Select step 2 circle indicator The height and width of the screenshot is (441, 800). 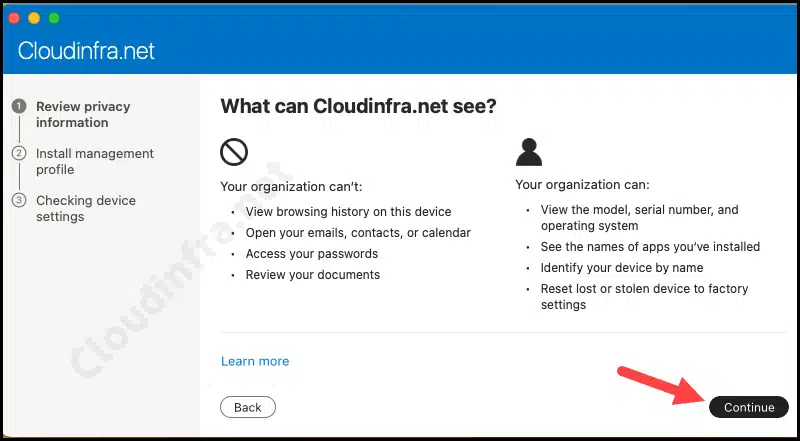click(x=19, y=153)
